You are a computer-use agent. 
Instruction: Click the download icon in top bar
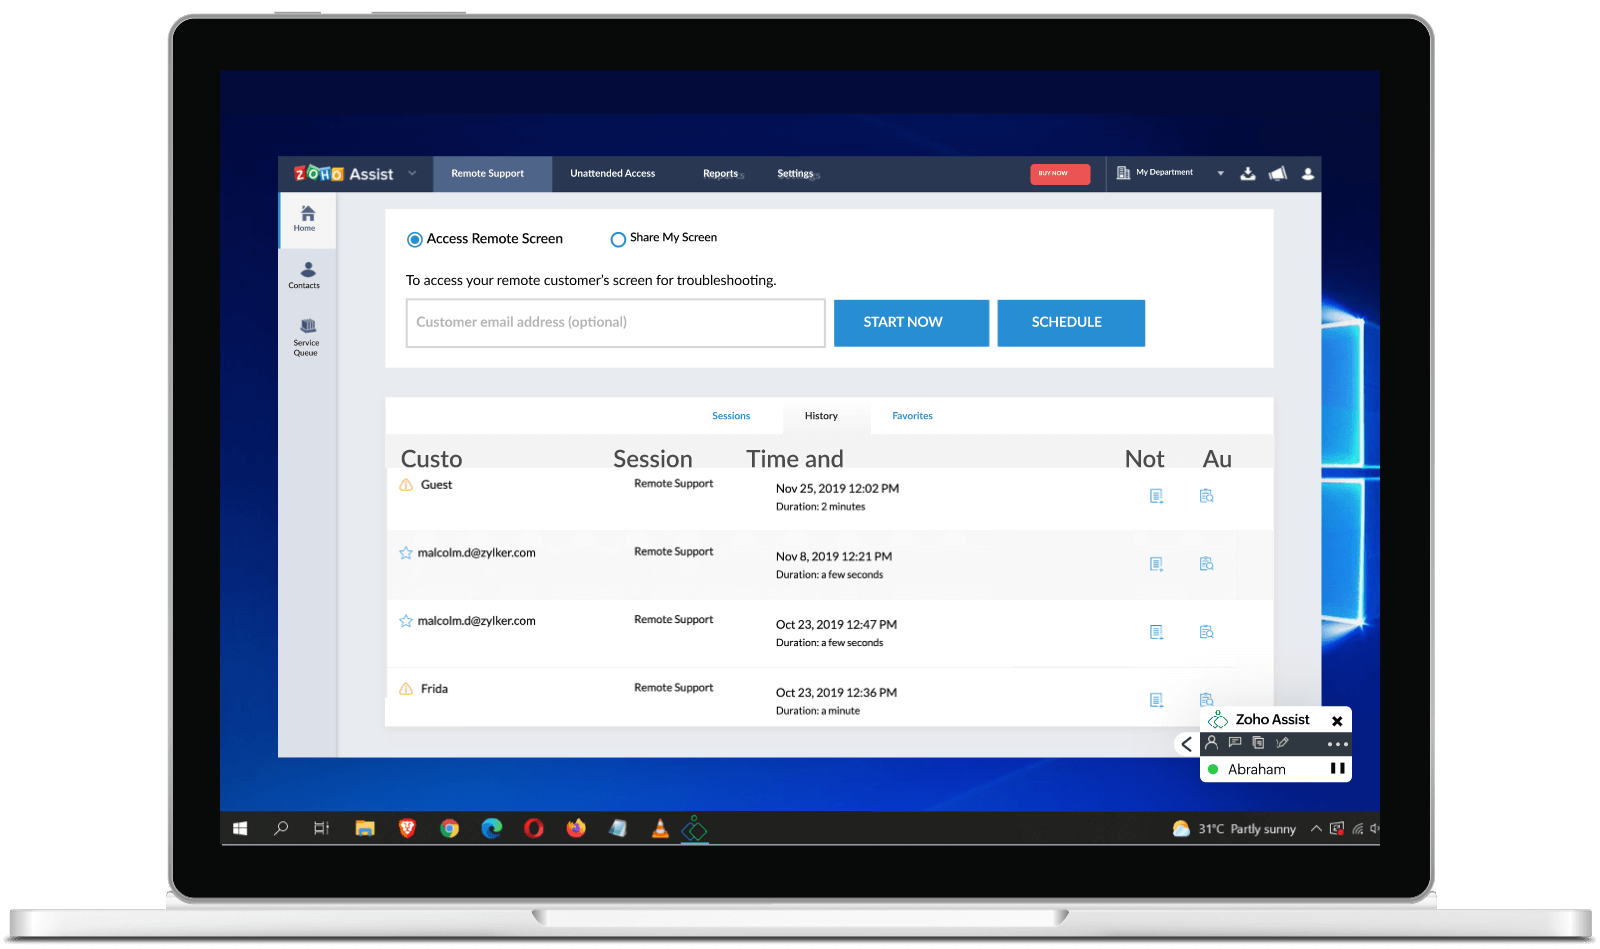(x=1248, y=174)
